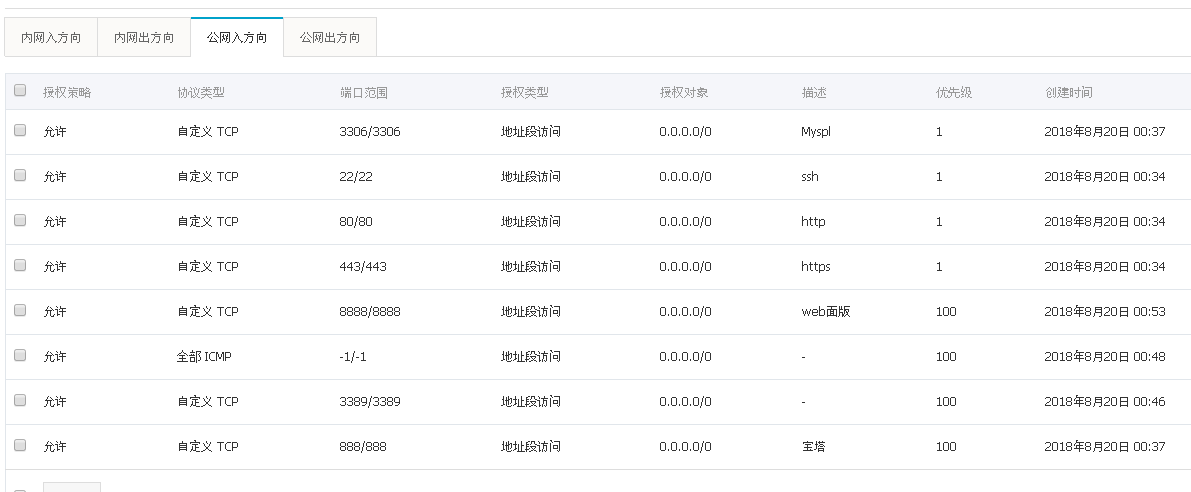This screenshot has height=492, width=1191.
Task: Click priority 100 in the 宝塔 row
Action: click(x=946, y=446)
